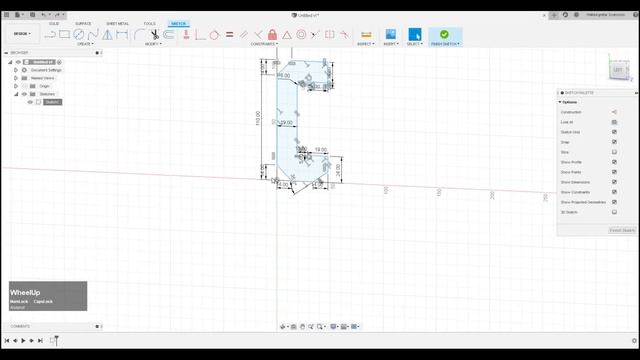640x360 pixels.
Task: Apply Parallel constraint
Action: pyautogui.click(x=244, y=35)
